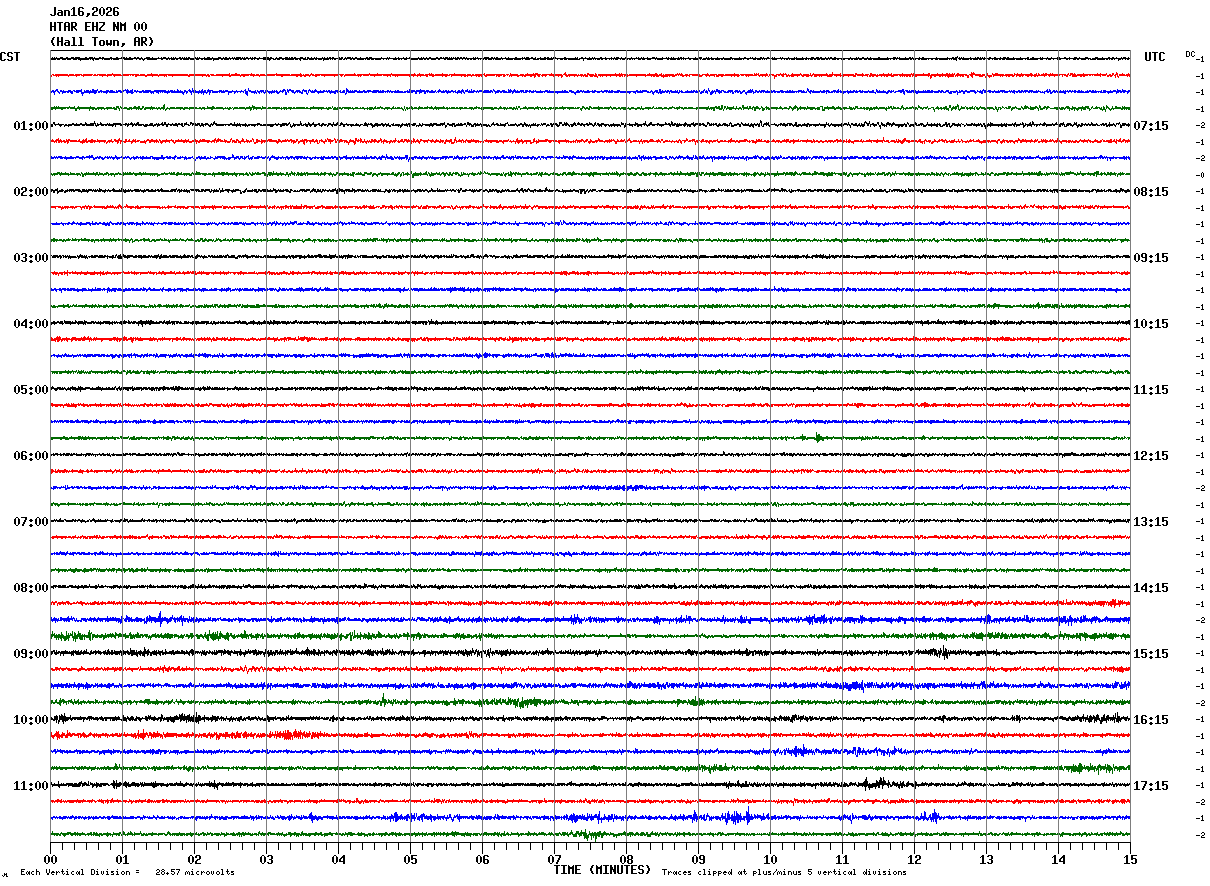Click the 'Traces clipped at plus/minus 5' footnote
The height and width of the screenshot is (886, 1210).
[784, 872]
